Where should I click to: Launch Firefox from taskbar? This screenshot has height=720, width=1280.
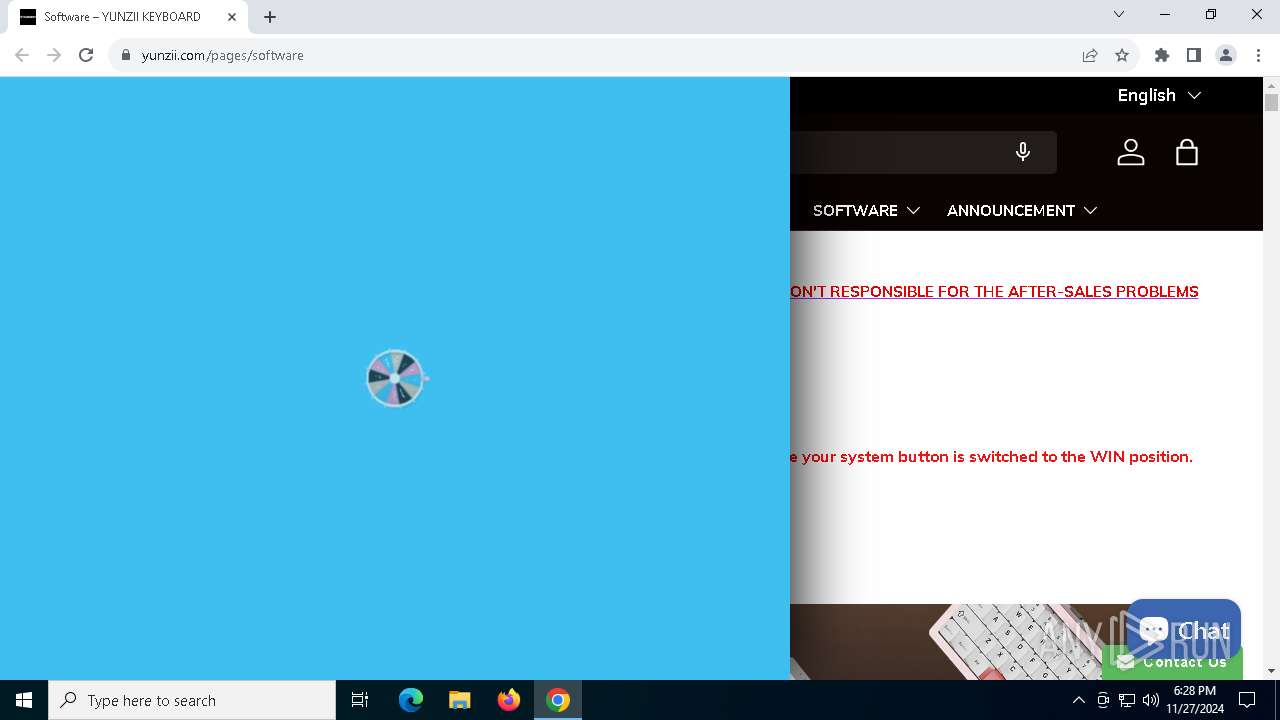(509, 700)
